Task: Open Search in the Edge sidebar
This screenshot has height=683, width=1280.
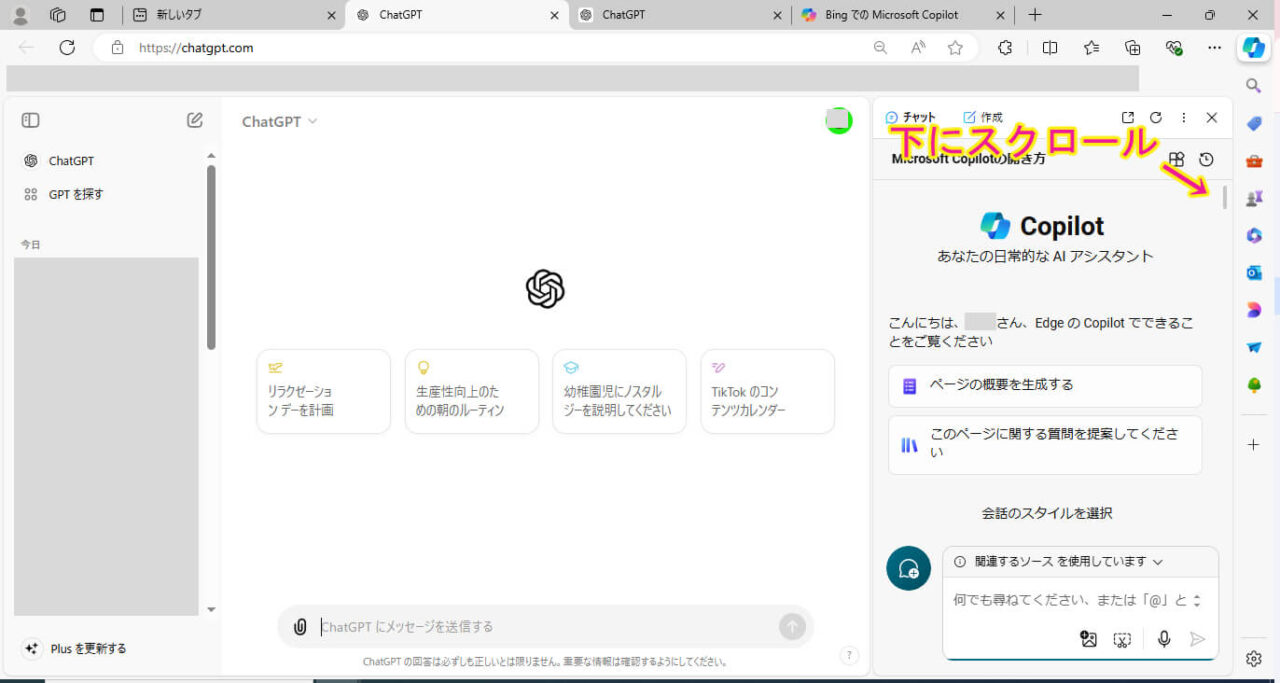Action: (x=1254, y=86)
